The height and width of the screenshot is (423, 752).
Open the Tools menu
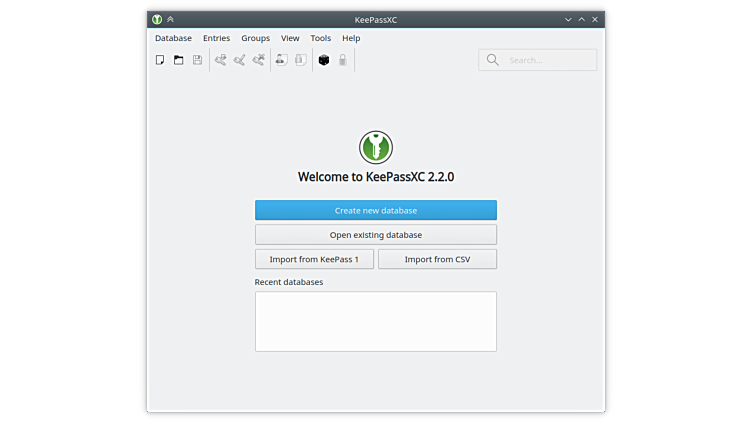320,38
